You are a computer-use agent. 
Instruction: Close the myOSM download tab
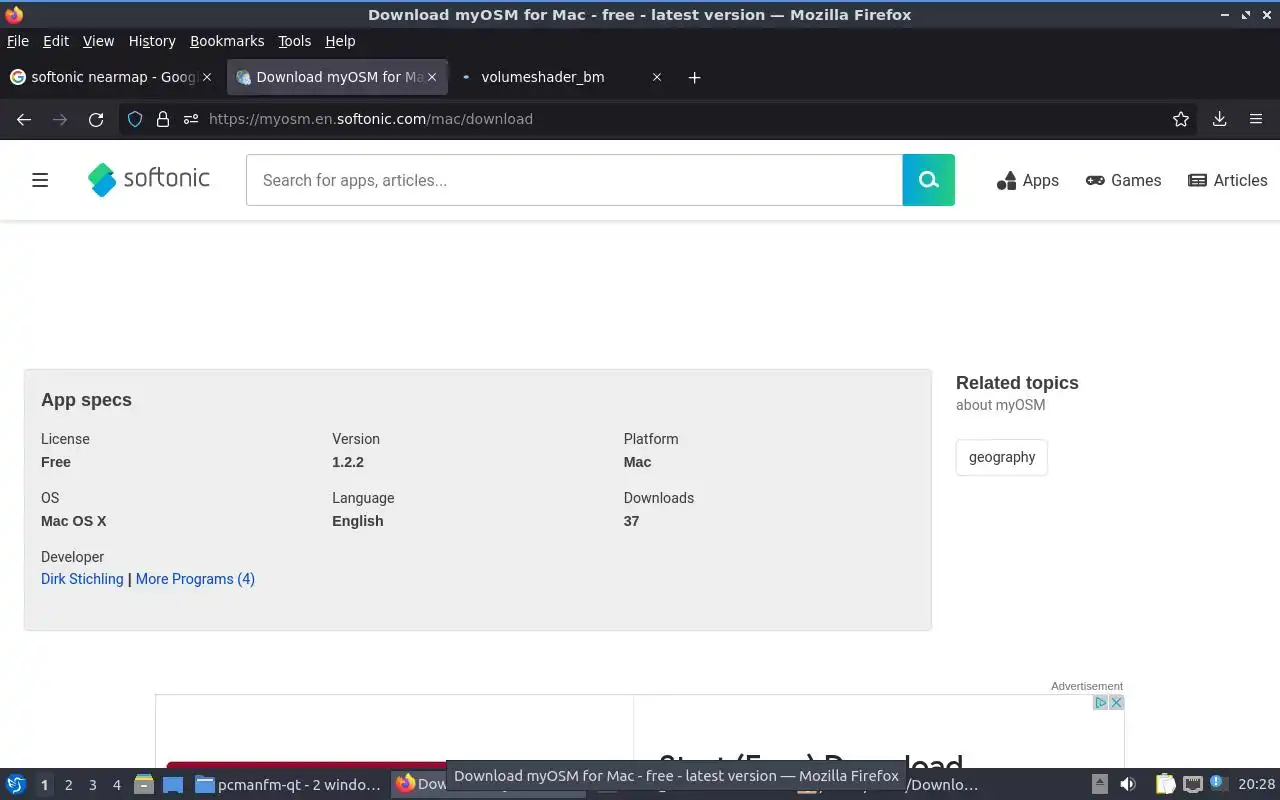click(432, 77)
